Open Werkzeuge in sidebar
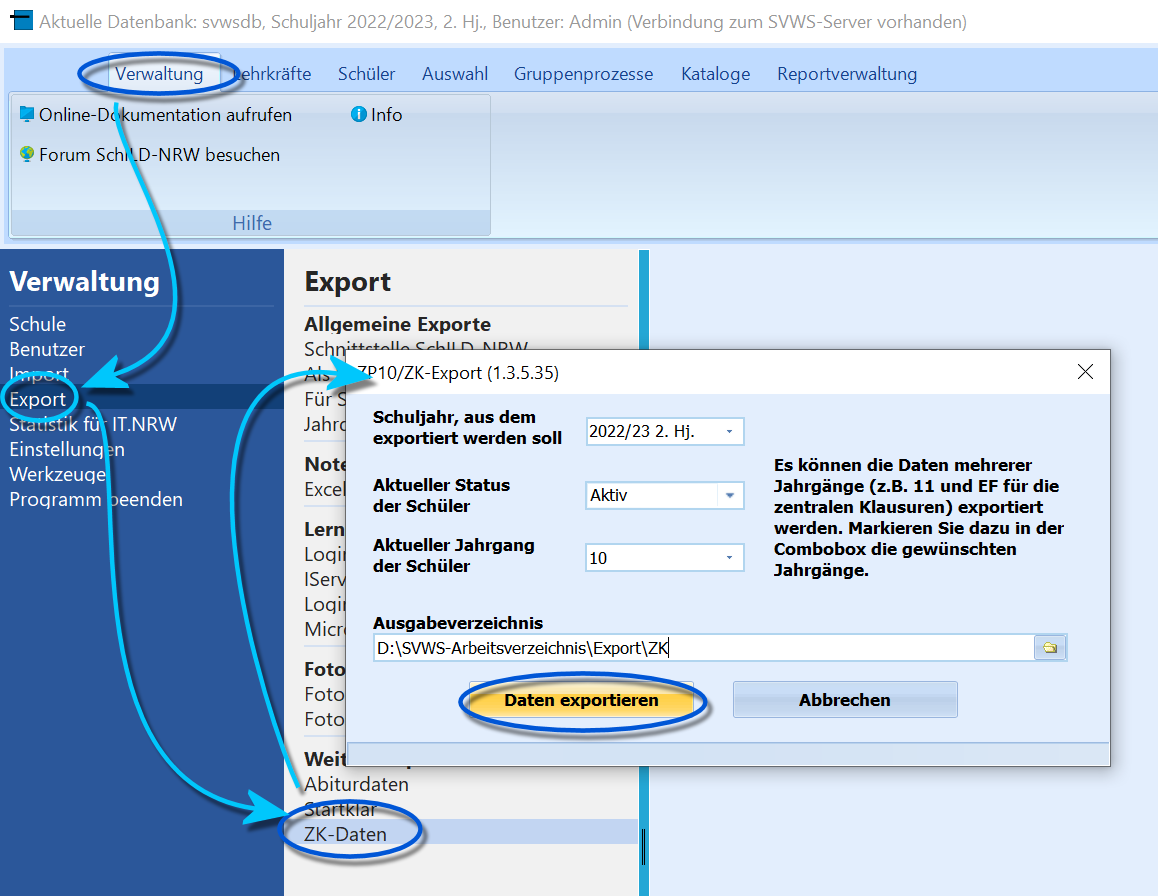This screenshot has width=1158, height=896. 58,474
